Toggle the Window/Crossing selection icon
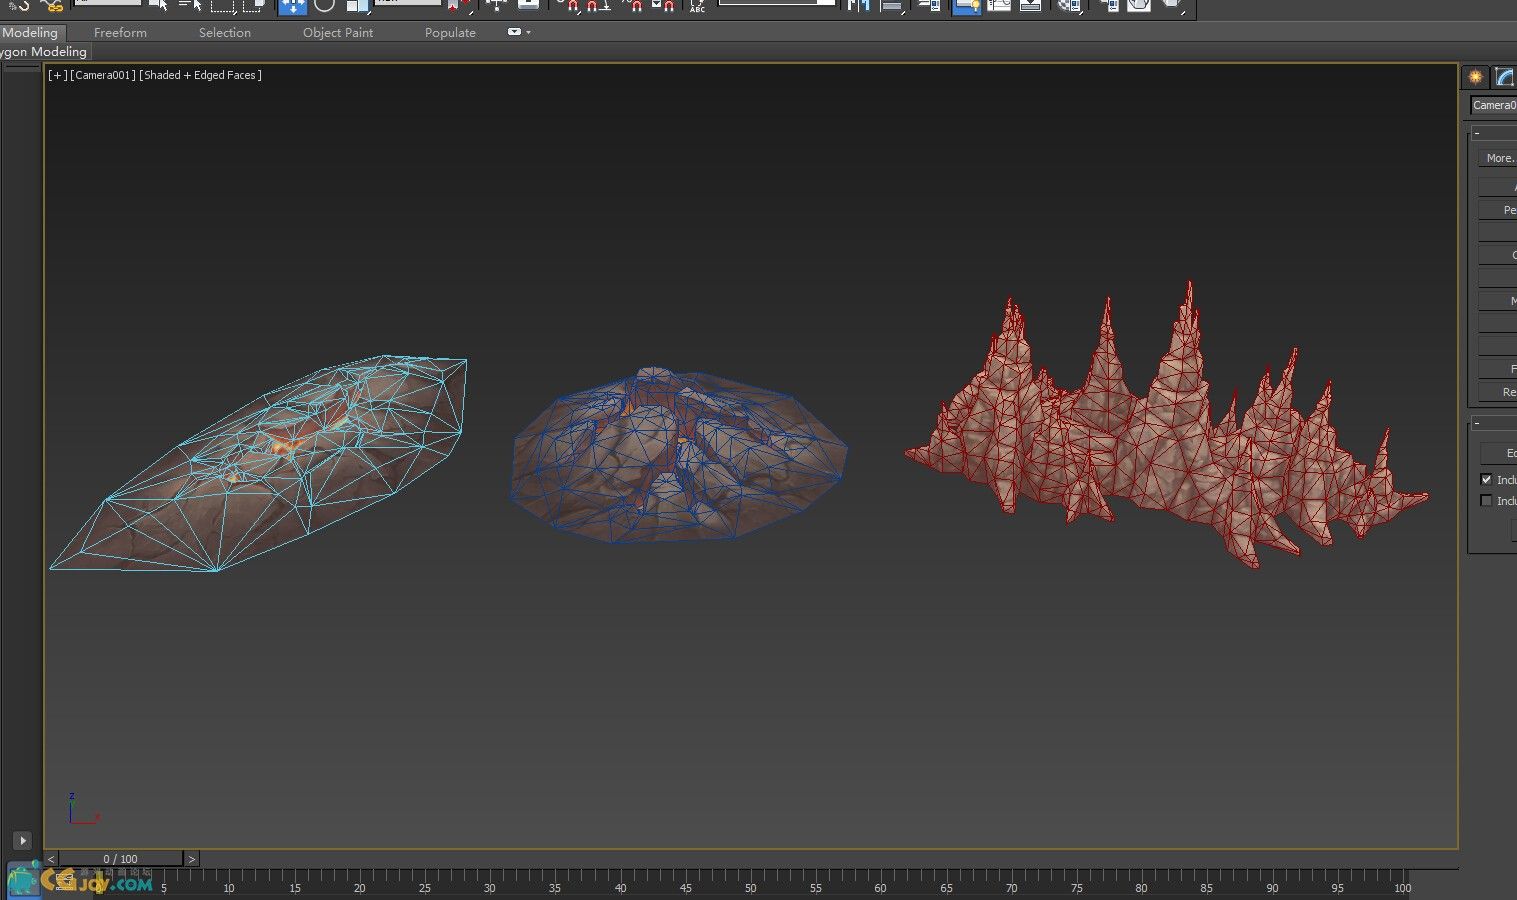The image size is (1517, 900). (x=254, y=5)
